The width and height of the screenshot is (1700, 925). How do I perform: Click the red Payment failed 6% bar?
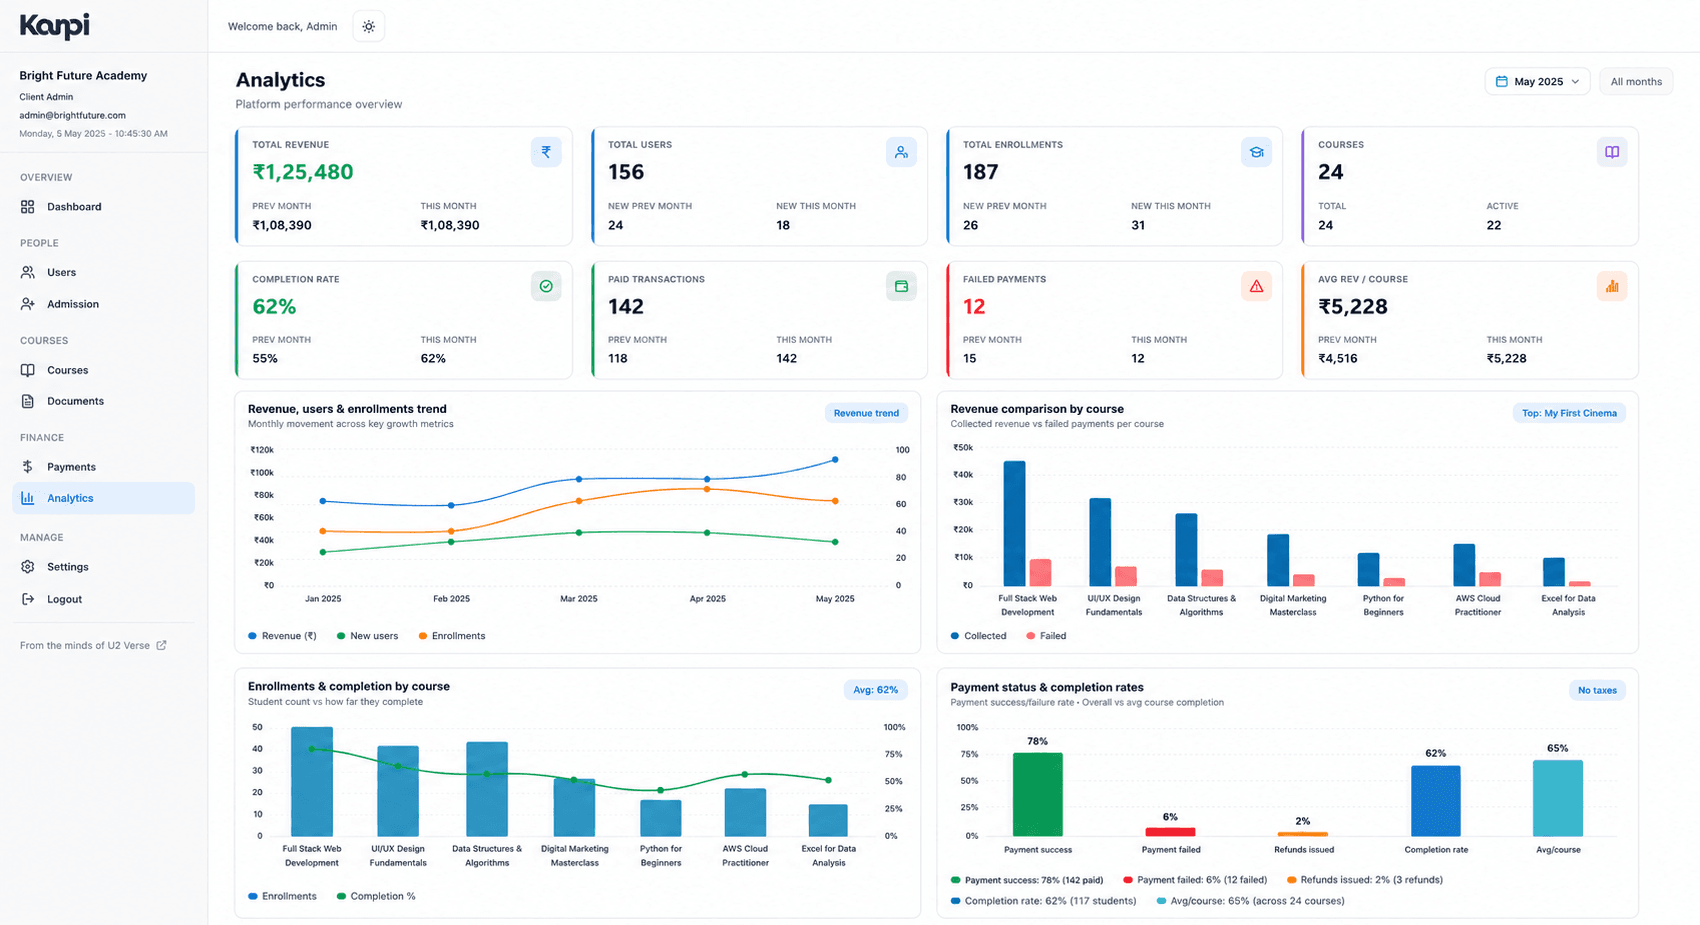point(1170,832)
